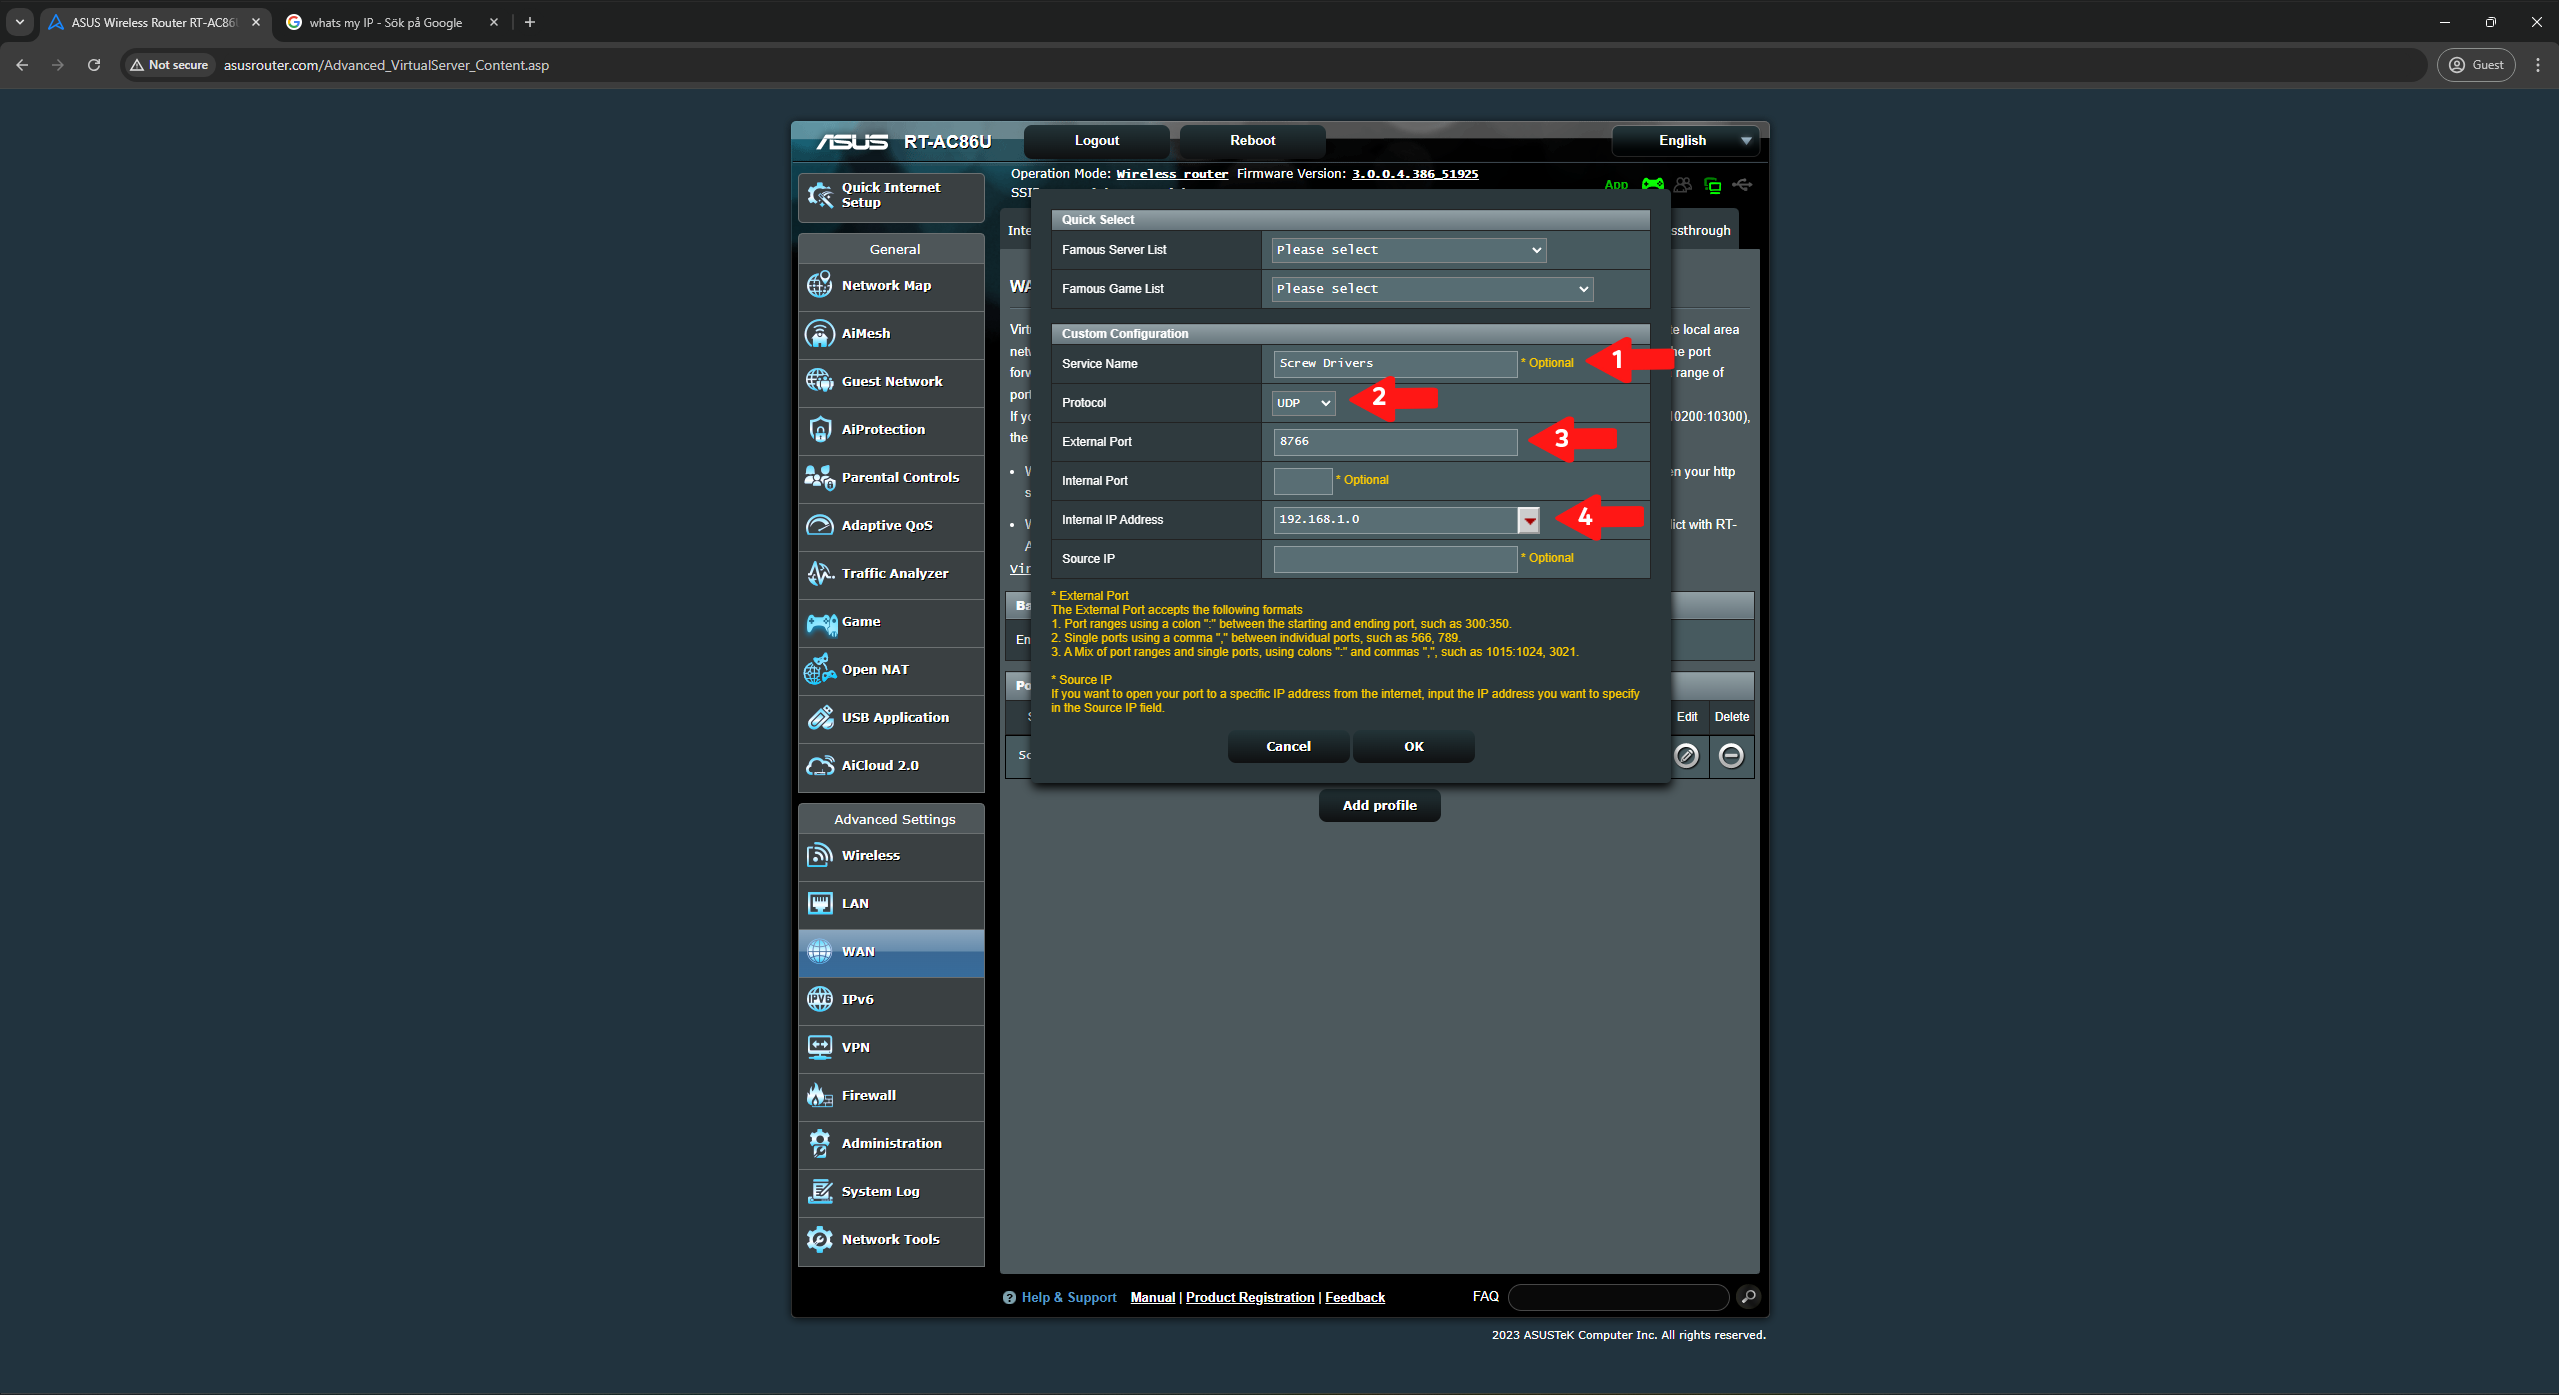
Task: Open USB Application icon
Action: tap(820, 717)
